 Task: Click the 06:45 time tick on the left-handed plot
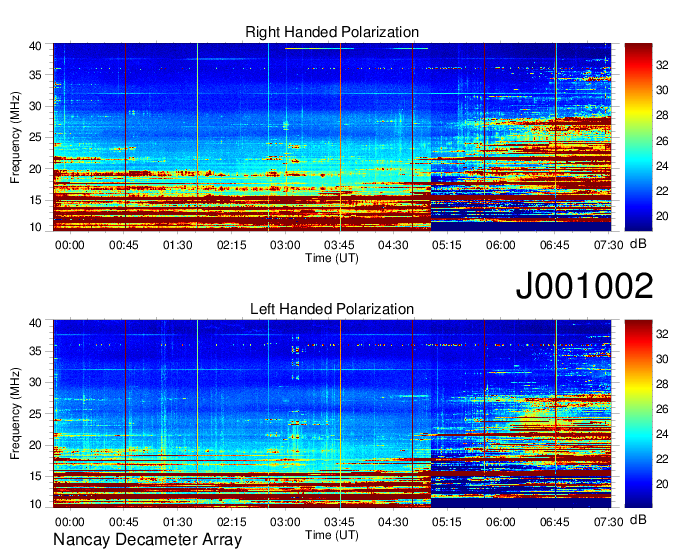555,522
